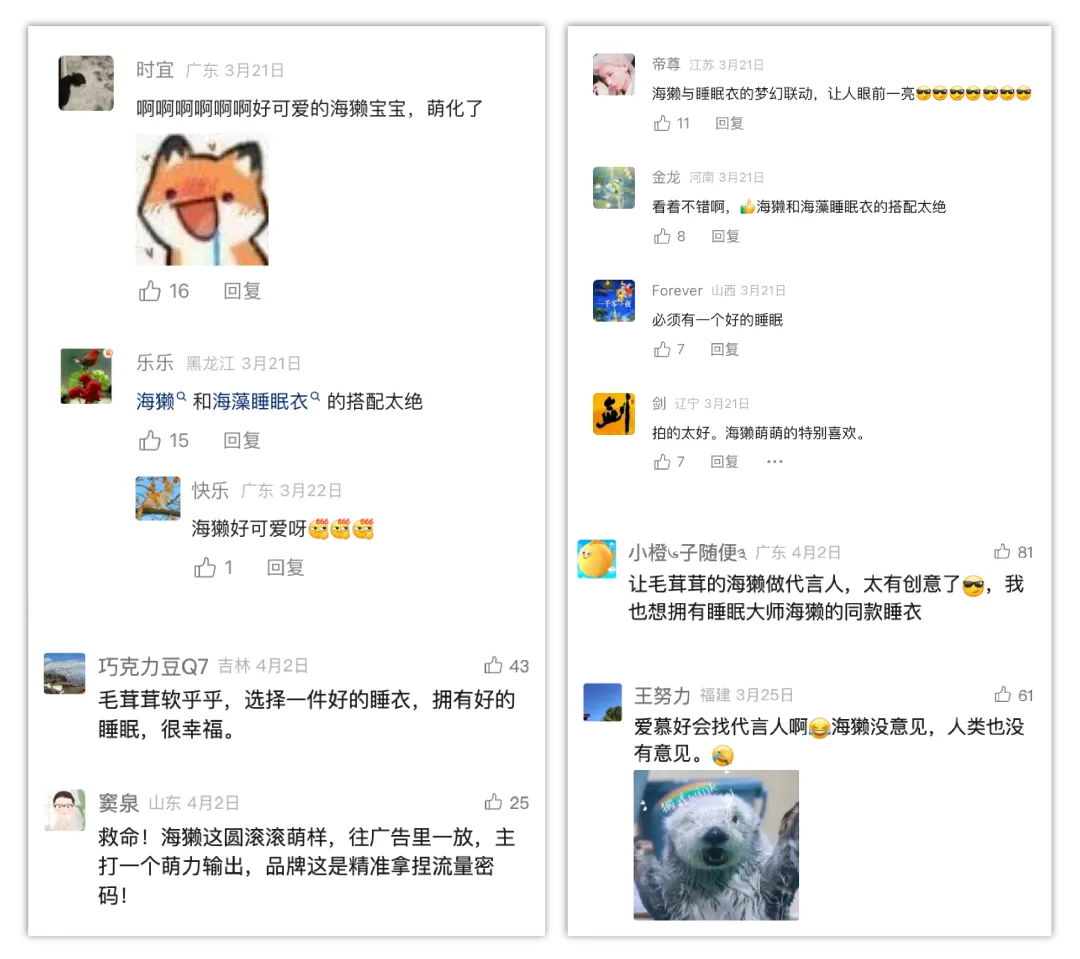Open 帝尊's profile avatar

pyautogui.click(x=614, y=74)
